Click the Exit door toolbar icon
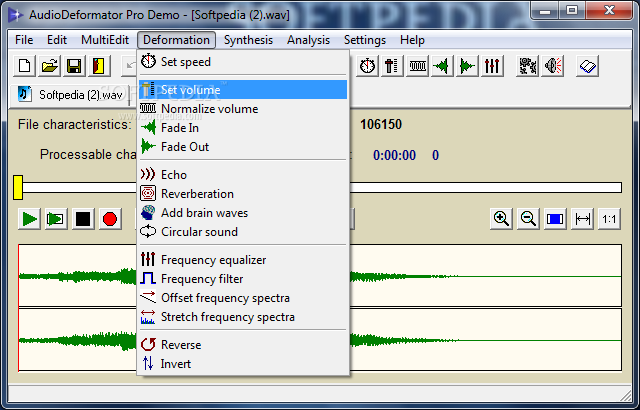Viewport: 640px width, 410px height. [x=99, y=66]
